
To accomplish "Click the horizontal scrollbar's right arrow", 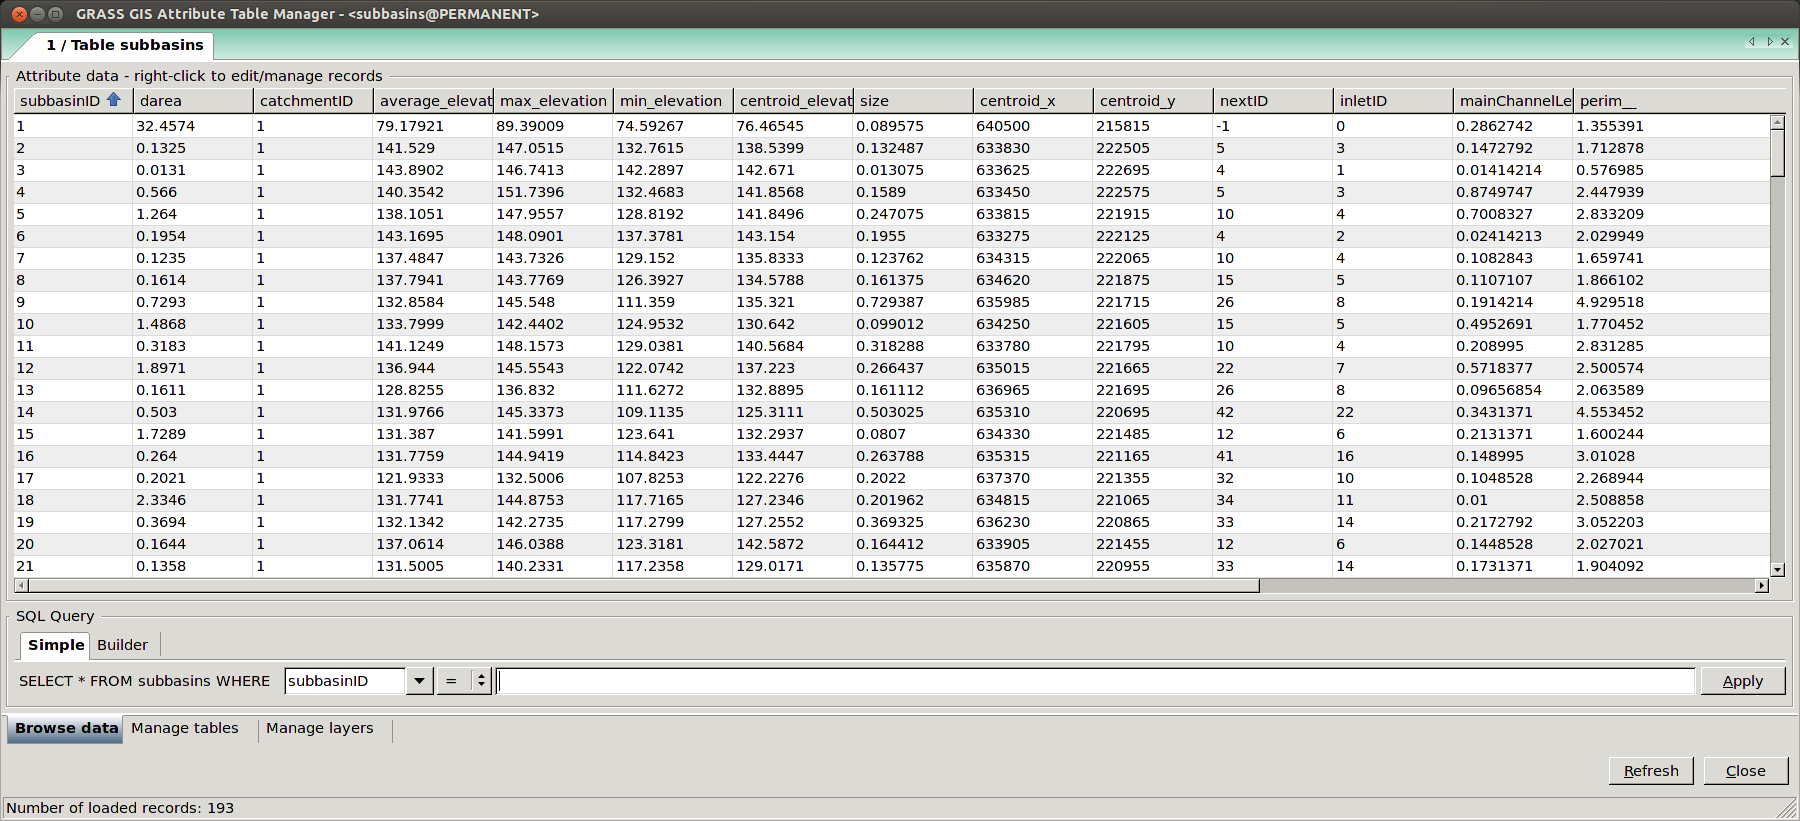I will [x=1761, y=586].
